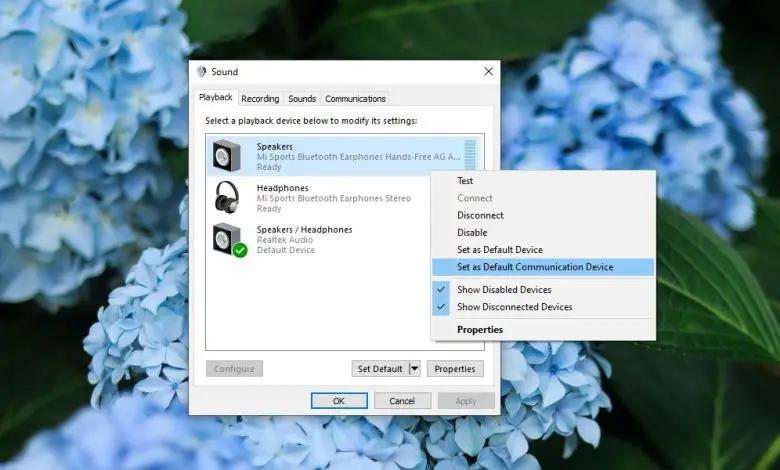The image size is (780, 470).
Task: Click the green default-device checkmark badge
Action: [x=240, y=250]
